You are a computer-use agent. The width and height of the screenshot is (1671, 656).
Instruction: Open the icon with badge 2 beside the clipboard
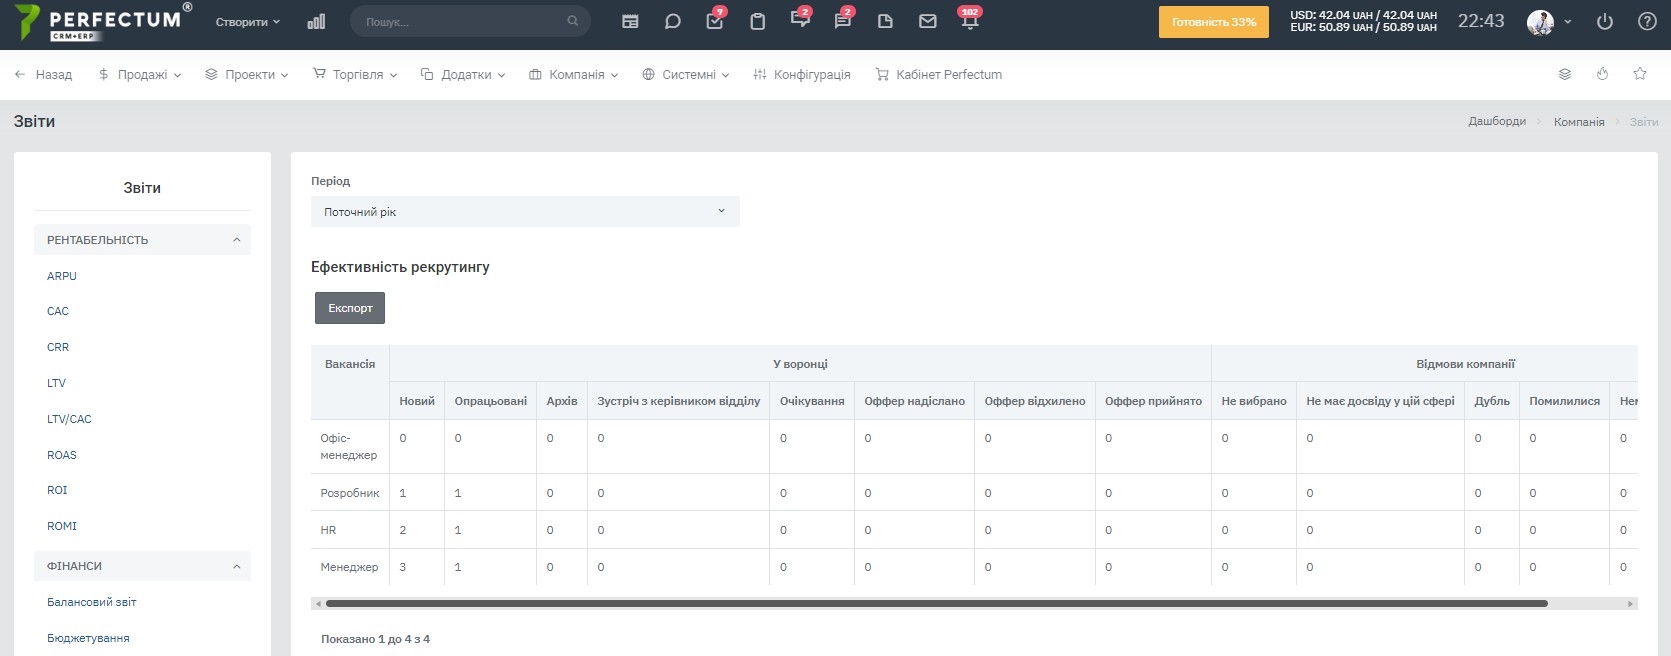(x=800, y=20)
